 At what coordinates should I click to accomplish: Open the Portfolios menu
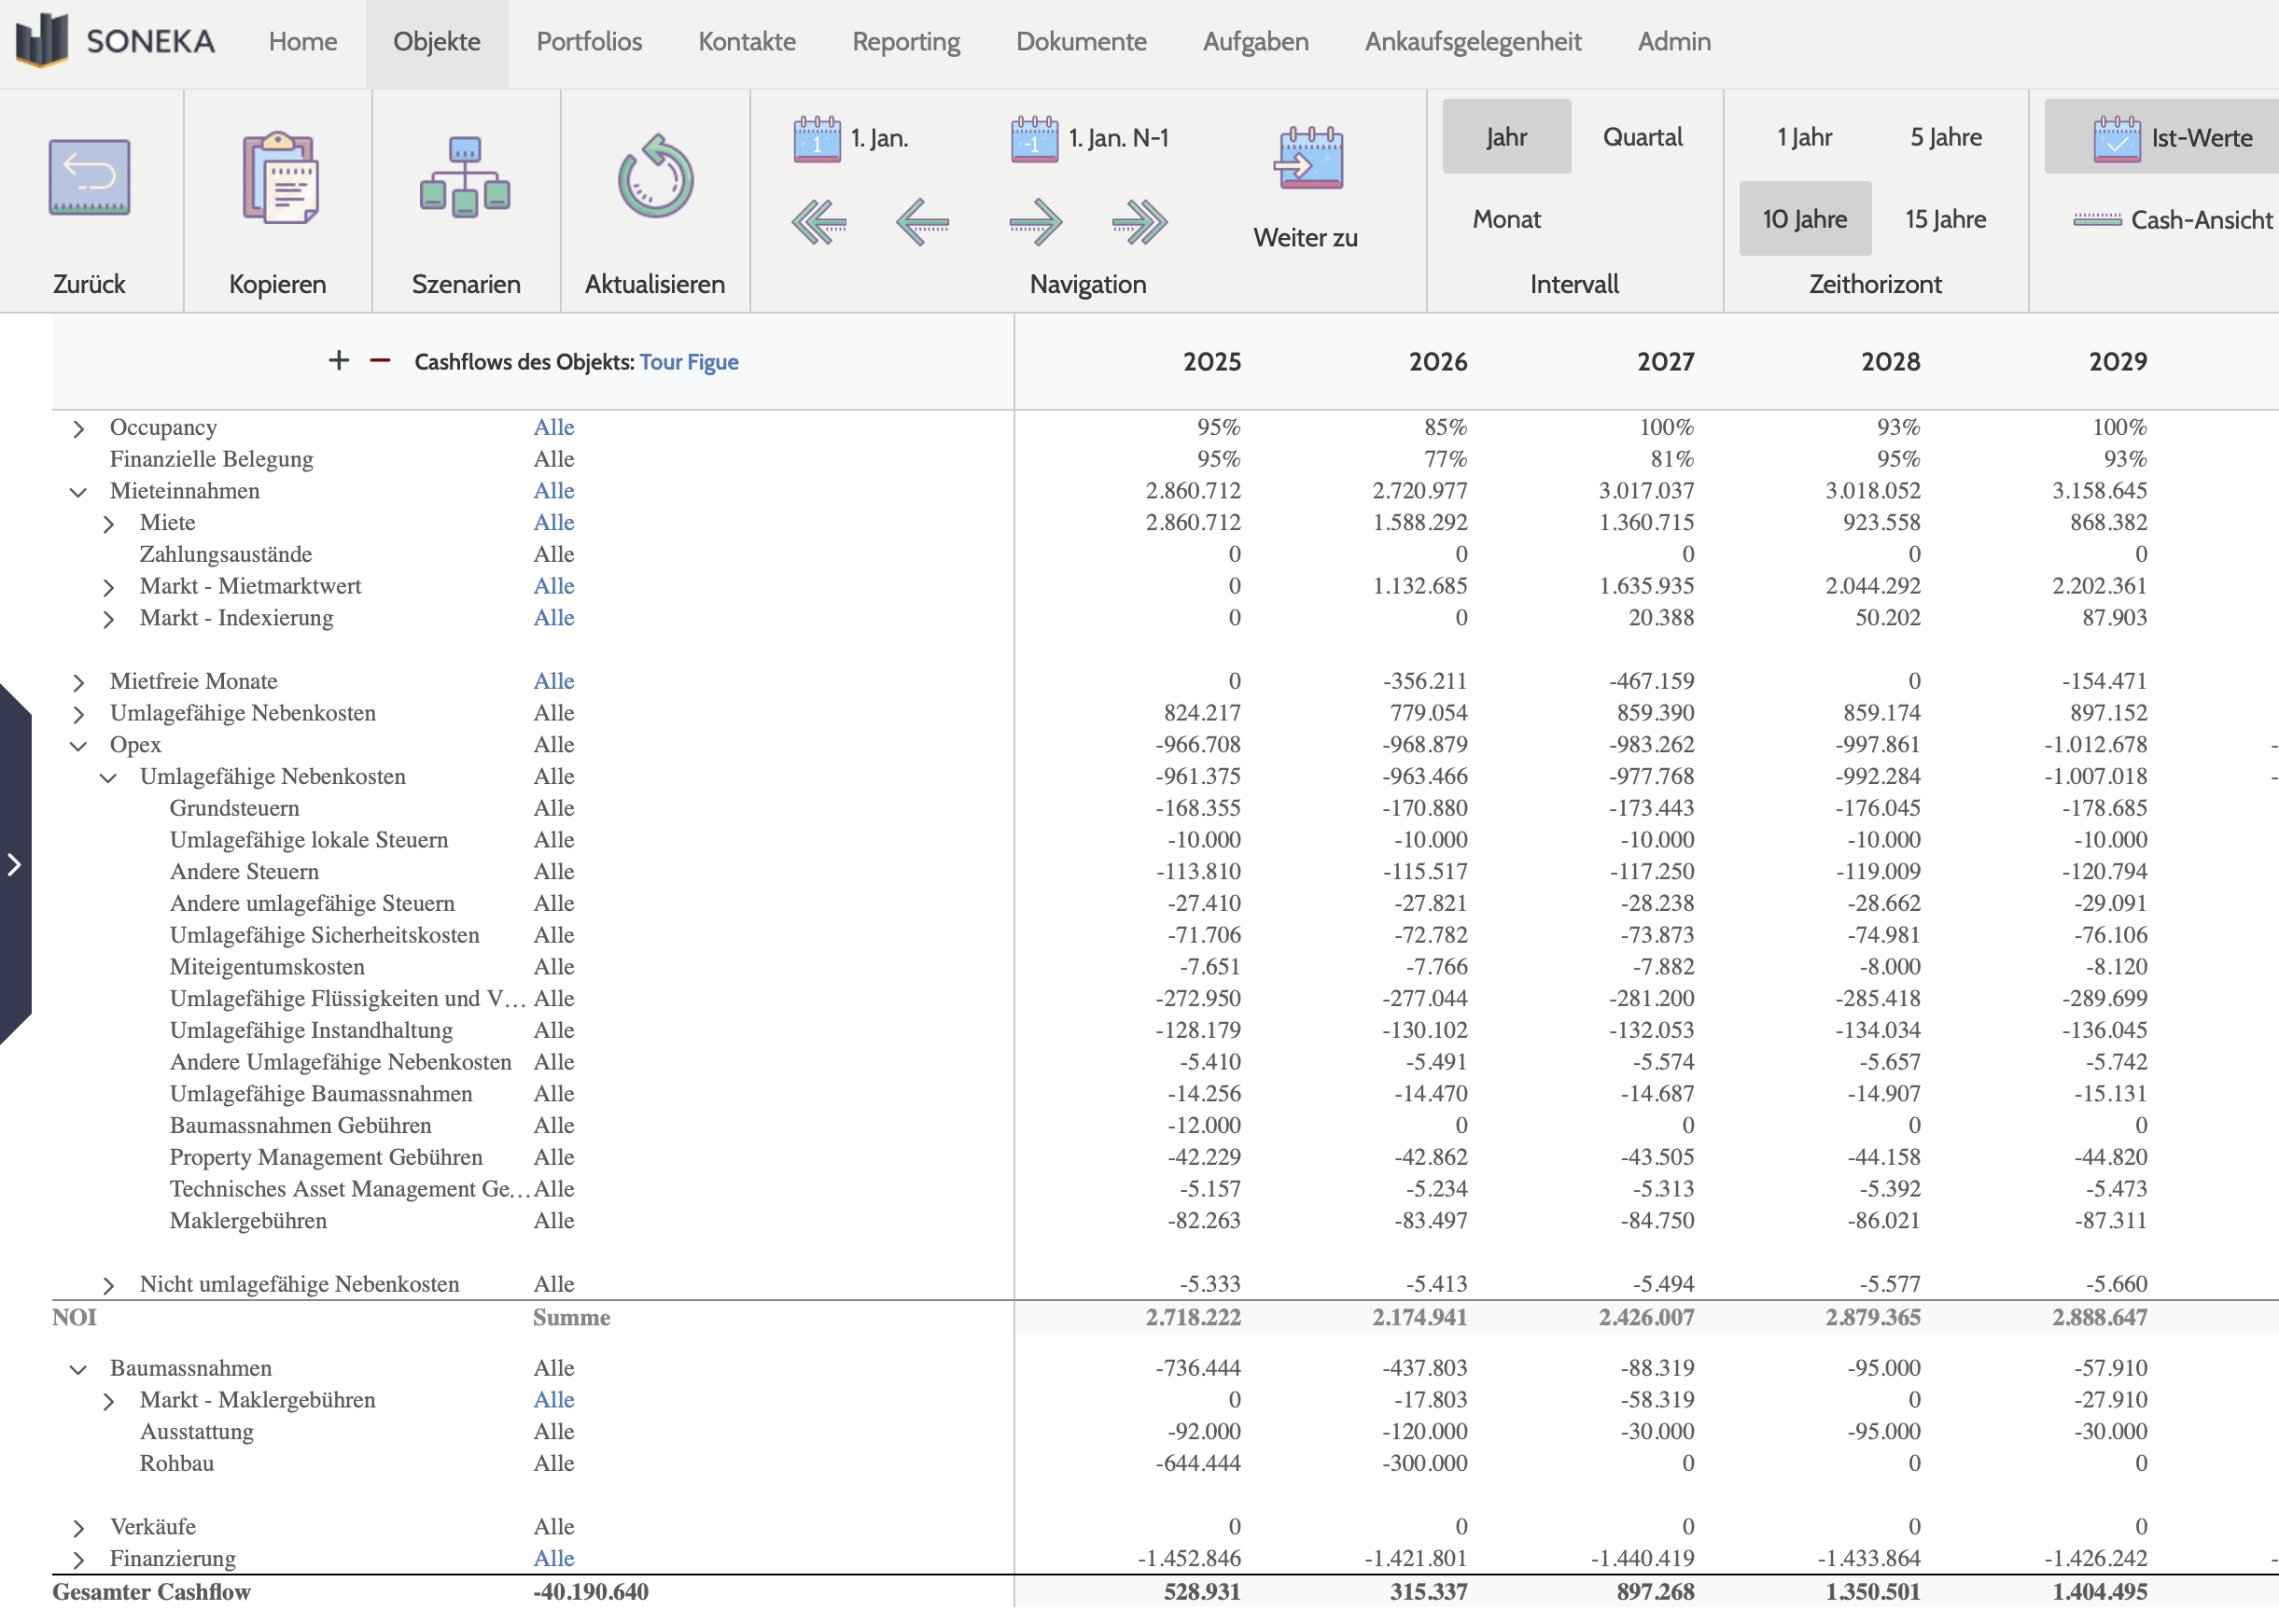588,42
